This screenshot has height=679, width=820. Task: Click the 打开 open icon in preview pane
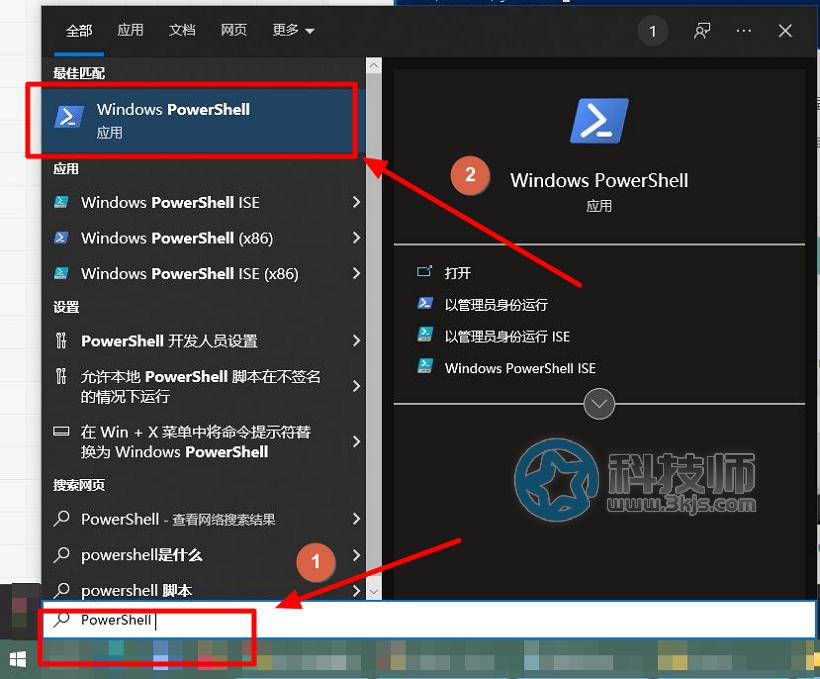[x=424, y=271]
